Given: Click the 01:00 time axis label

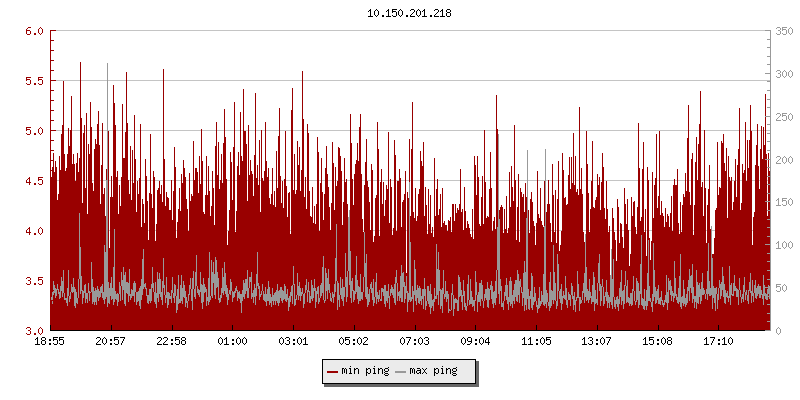Looking at the screenshot, I should (x=232, y=342).
